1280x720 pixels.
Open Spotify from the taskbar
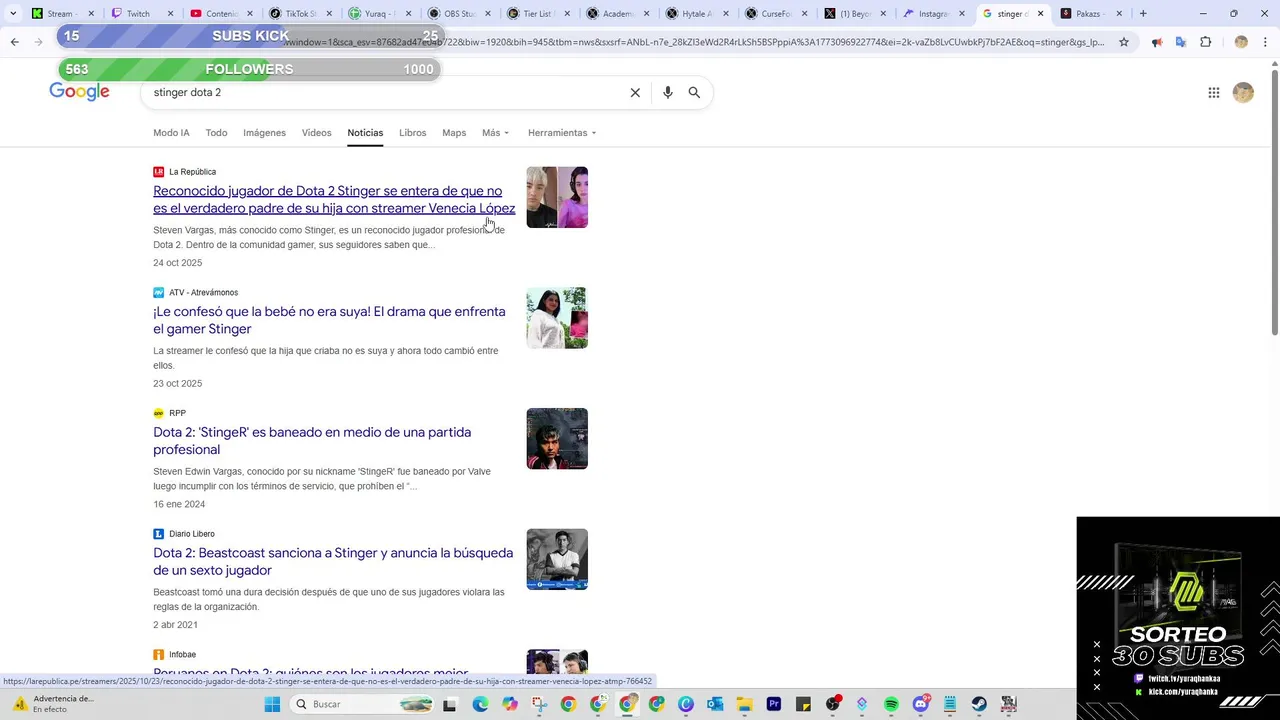(x=891, y=704)
